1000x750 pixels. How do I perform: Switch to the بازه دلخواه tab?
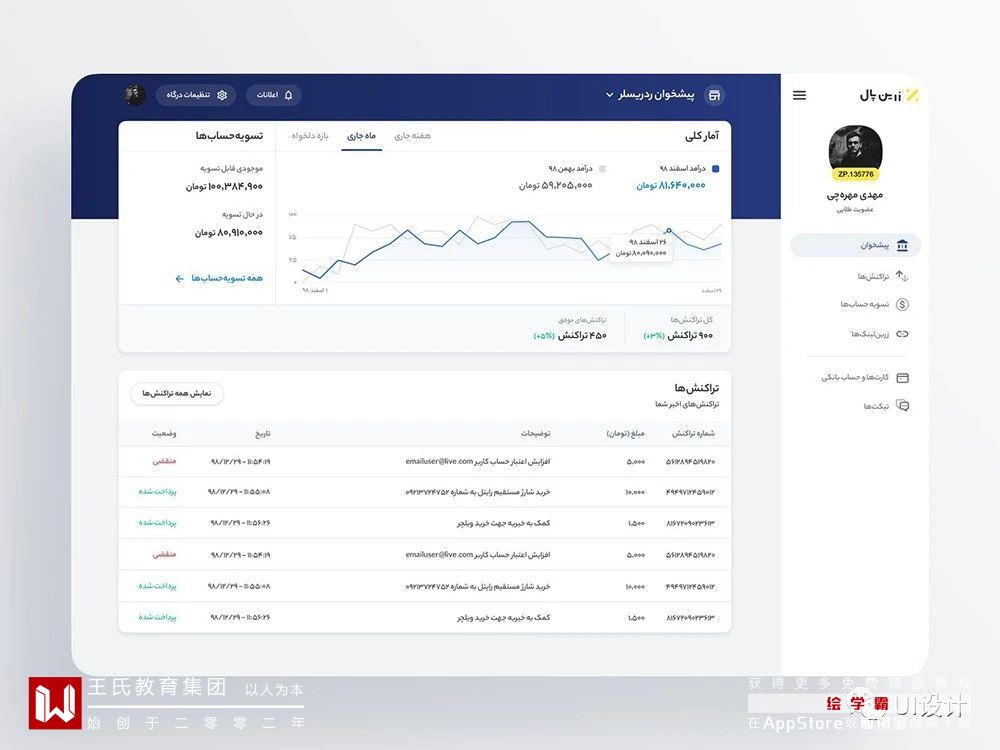pos(310,136)
